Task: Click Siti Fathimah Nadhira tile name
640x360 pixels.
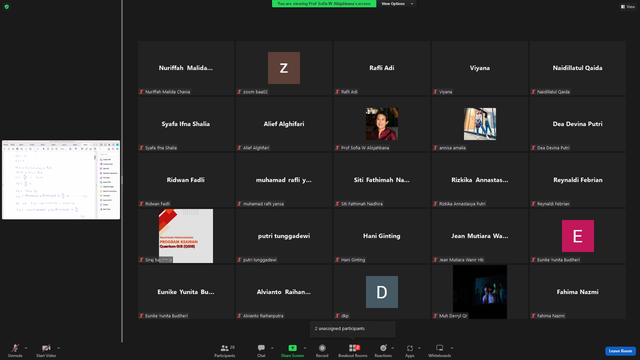Action: (x=382, y=180)
